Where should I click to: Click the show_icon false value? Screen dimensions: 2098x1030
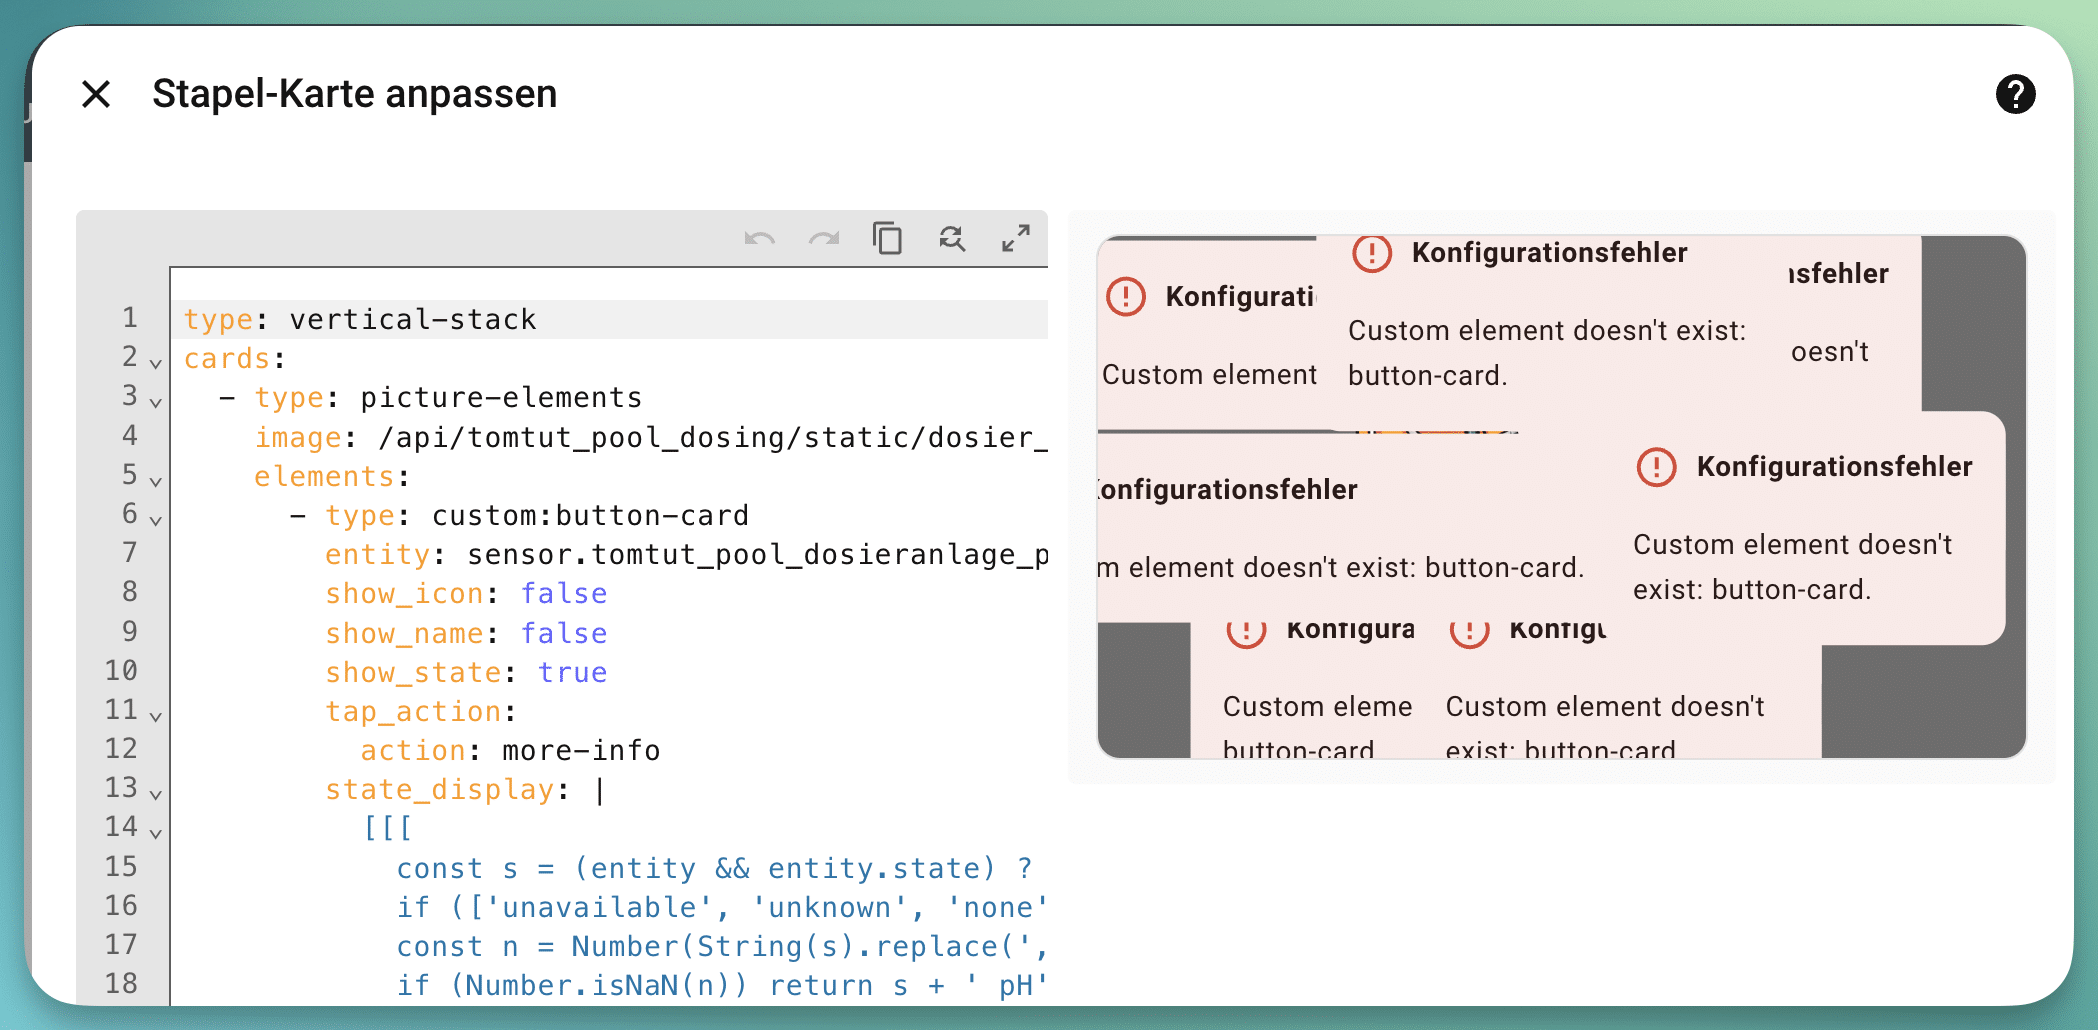564,594
